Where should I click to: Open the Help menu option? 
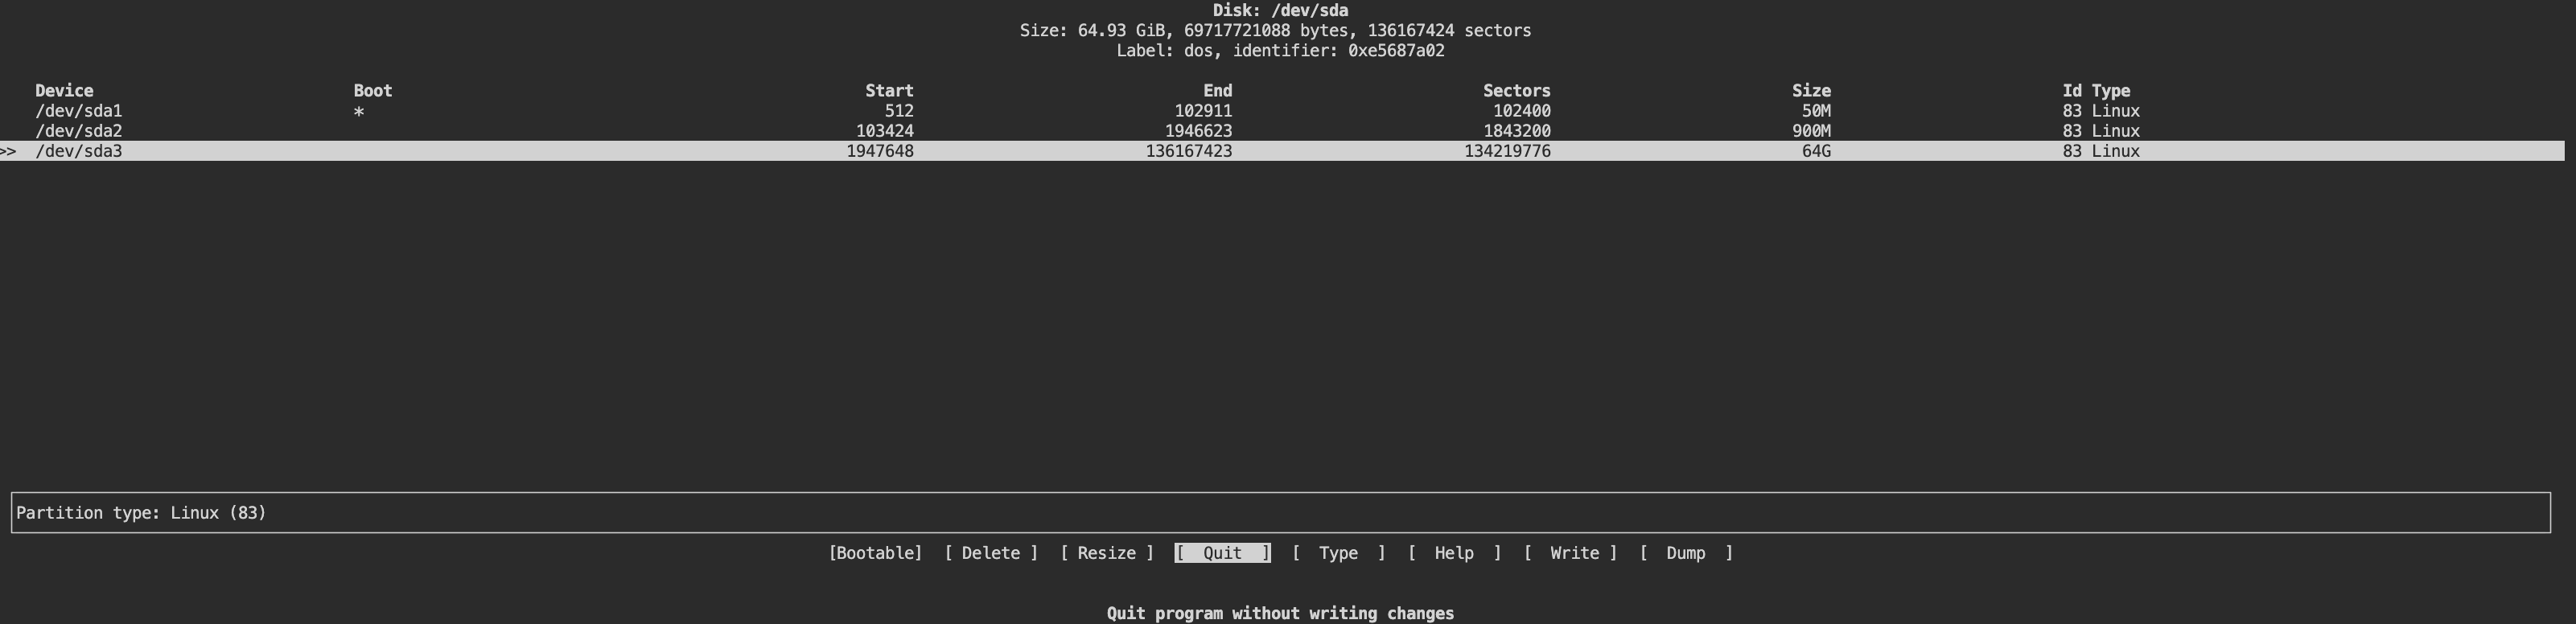(x=1453, y=553)
